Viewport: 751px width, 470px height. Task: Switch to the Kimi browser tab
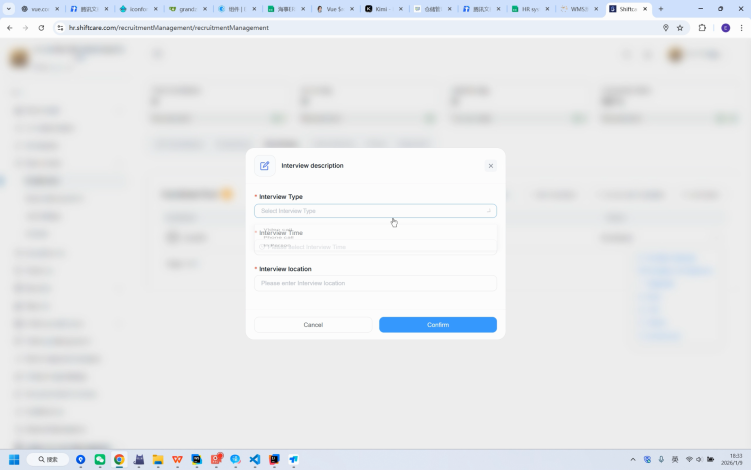coord(381,9)
